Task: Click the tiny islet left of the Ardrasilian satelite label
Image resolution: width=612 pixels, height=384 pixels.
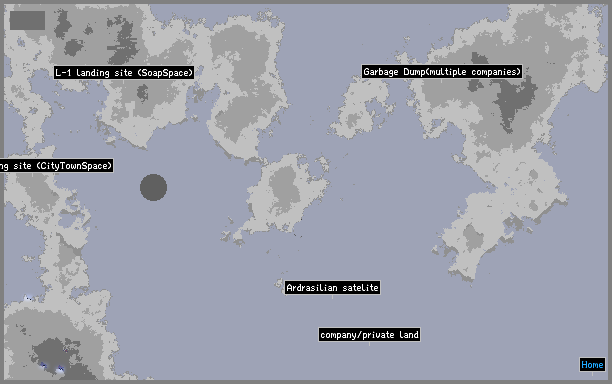Action: 279,283
